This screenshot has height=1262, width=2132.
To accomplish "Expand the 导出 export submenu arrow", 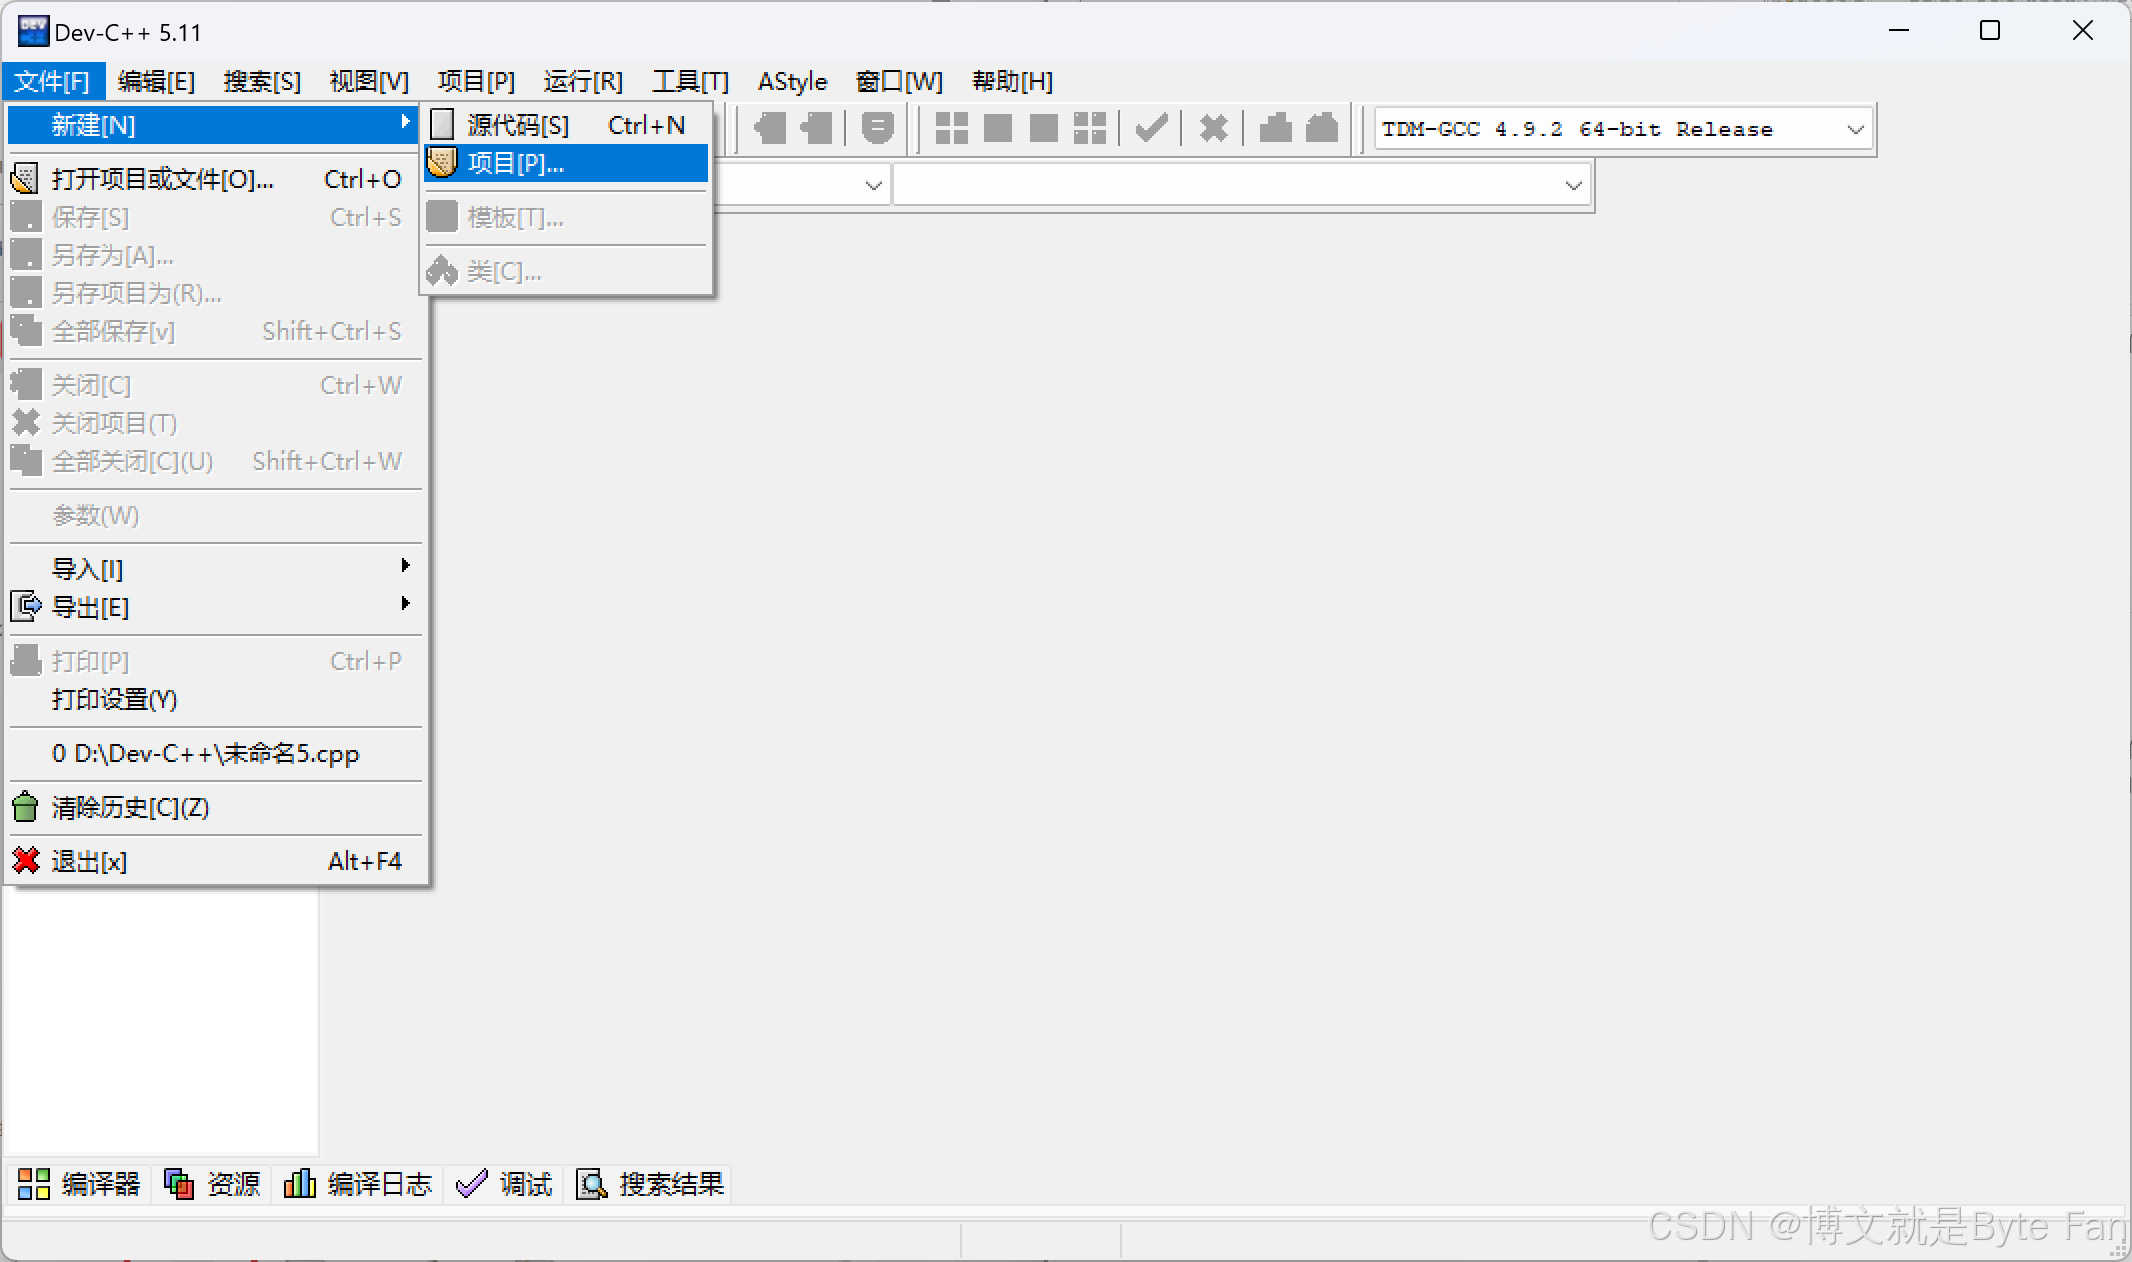I will click(405, 604).
